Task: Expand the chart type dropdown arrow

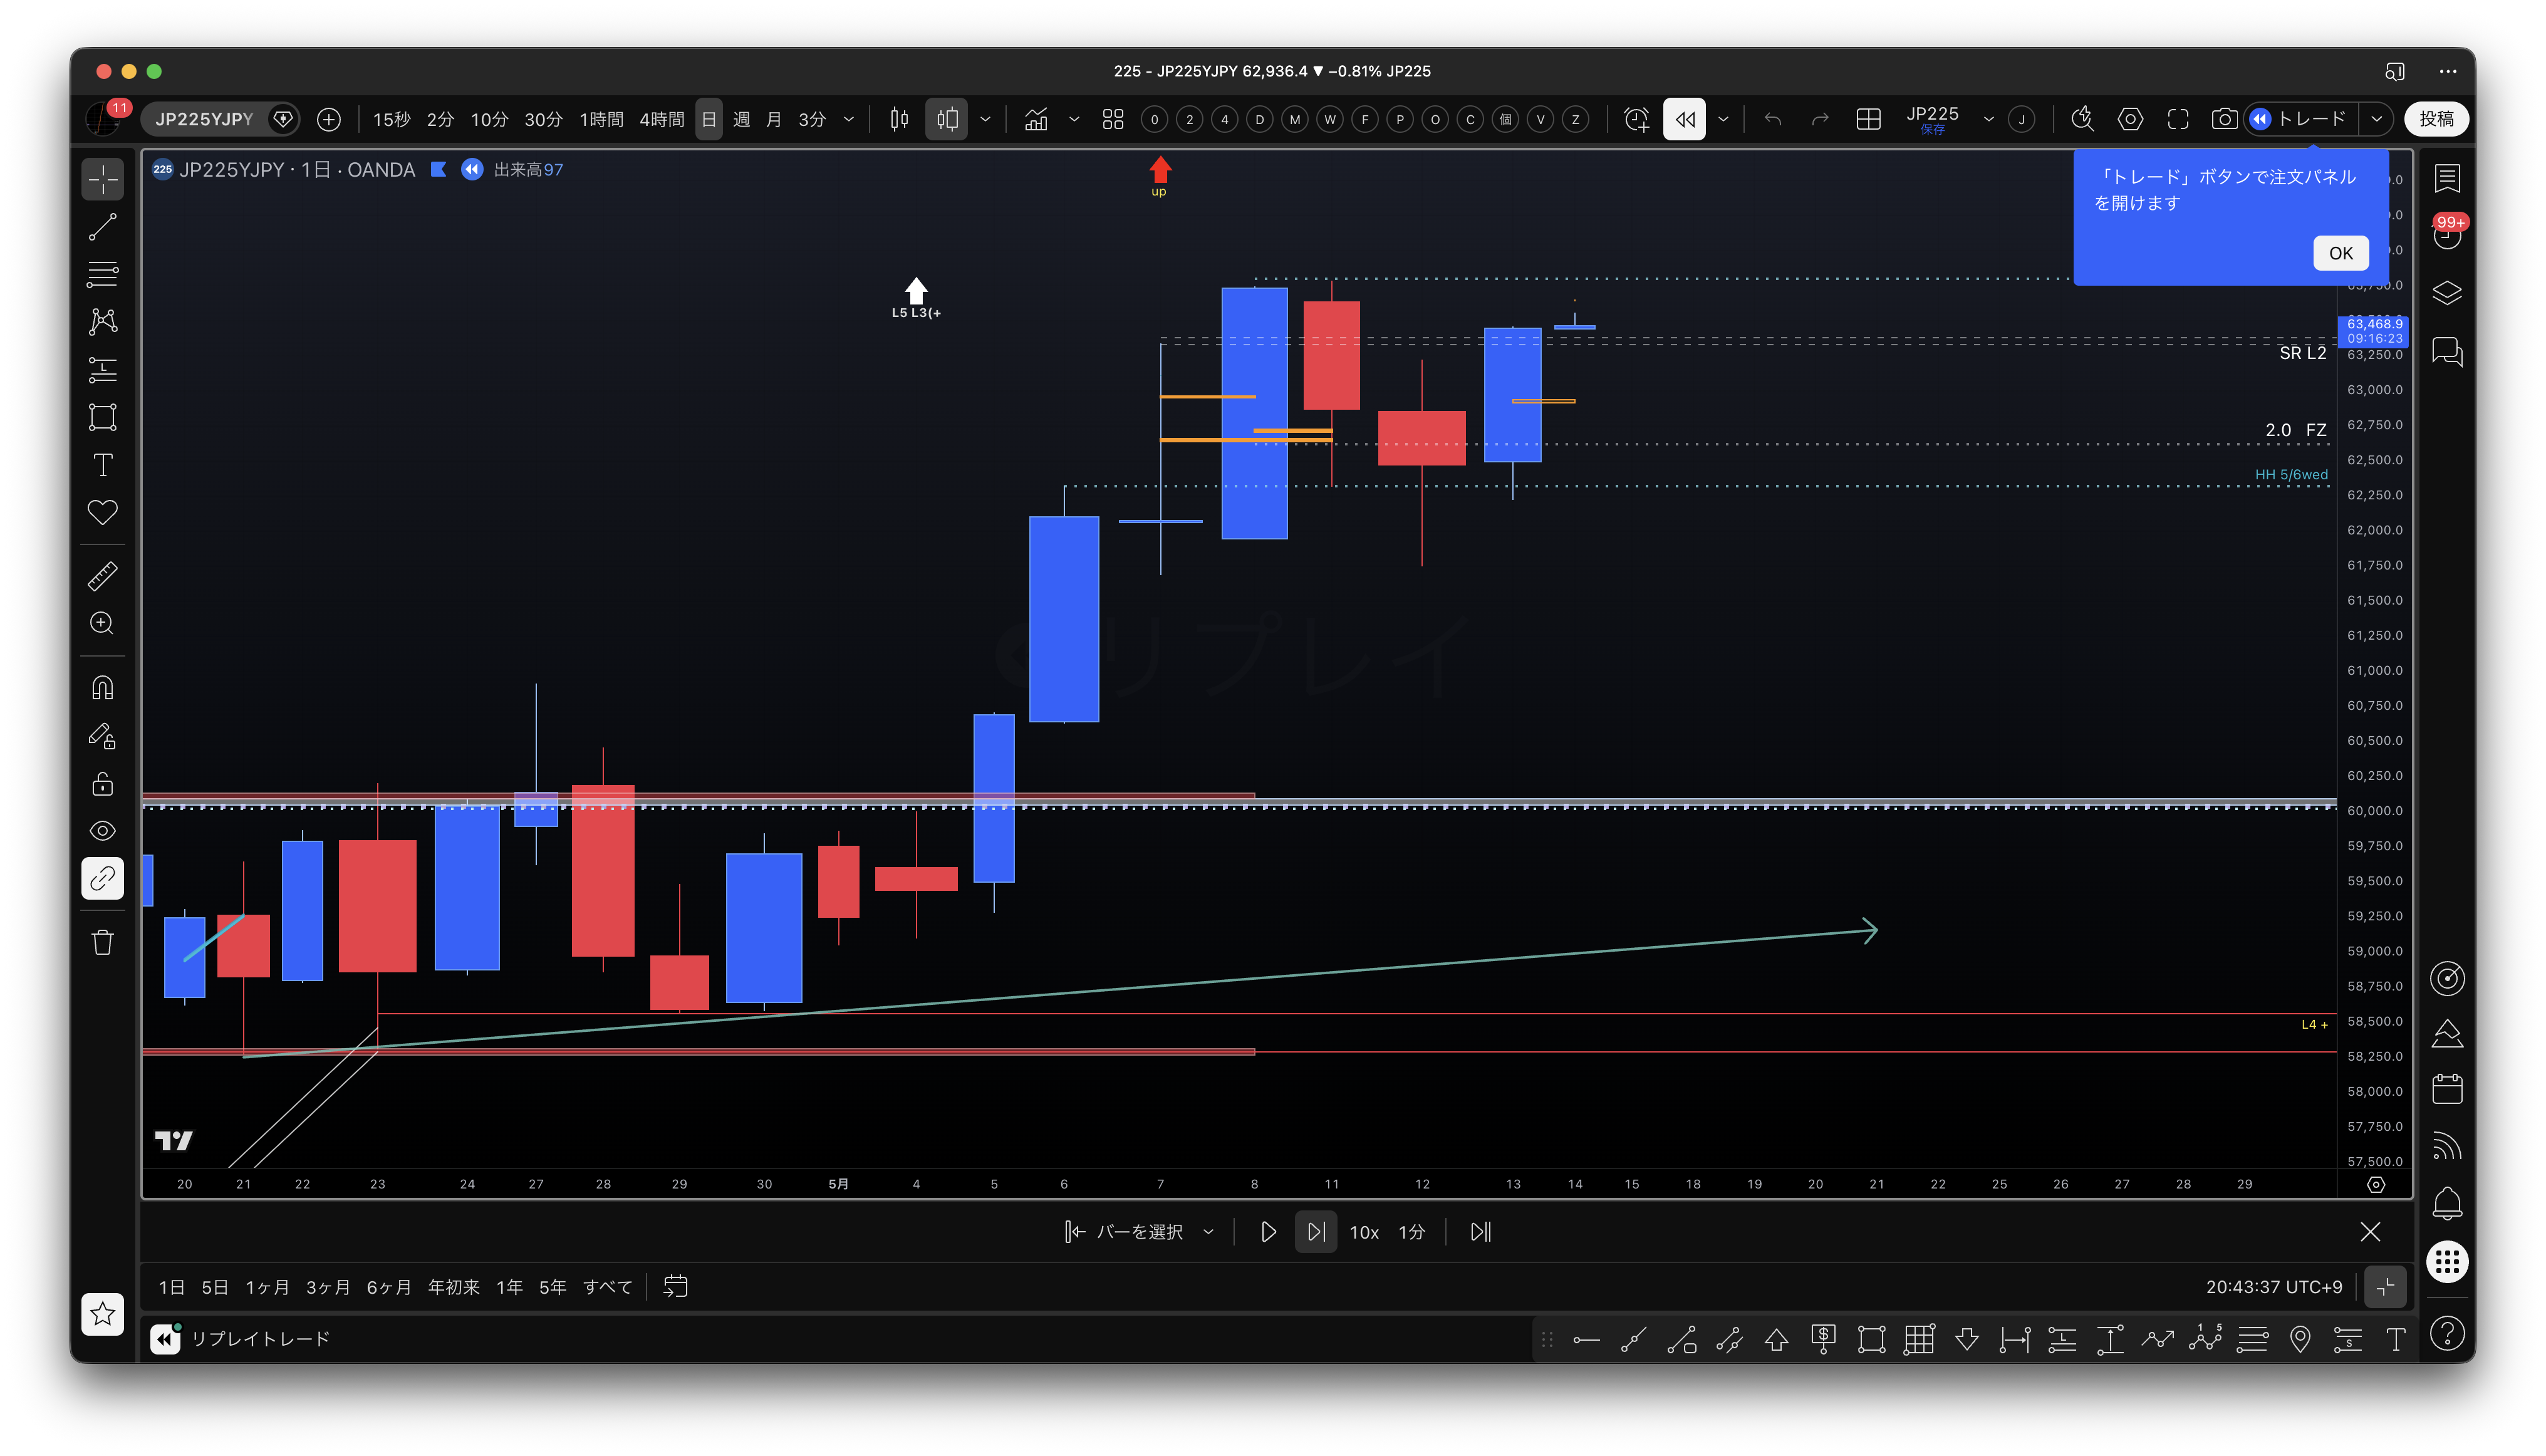Action: click(985, 119)
